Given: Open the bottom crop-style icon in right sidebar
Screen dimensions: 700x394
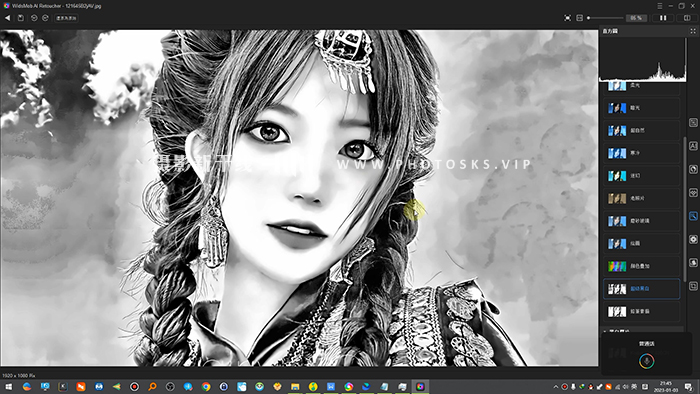Looking at the screenshot, I should pyautogui.click(x=693, y=286).
